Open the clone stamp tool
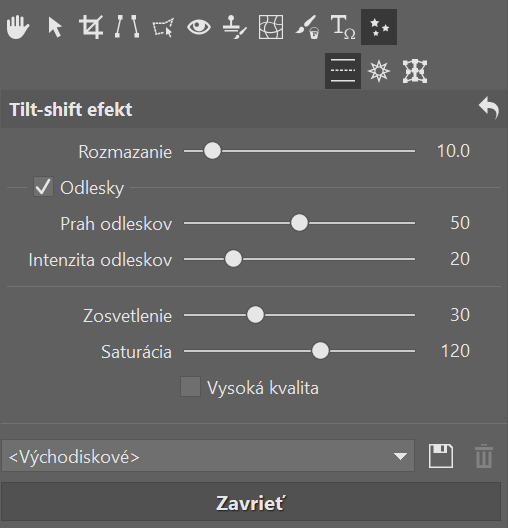This screenshot has height=528, width=508. pos(235,27)
